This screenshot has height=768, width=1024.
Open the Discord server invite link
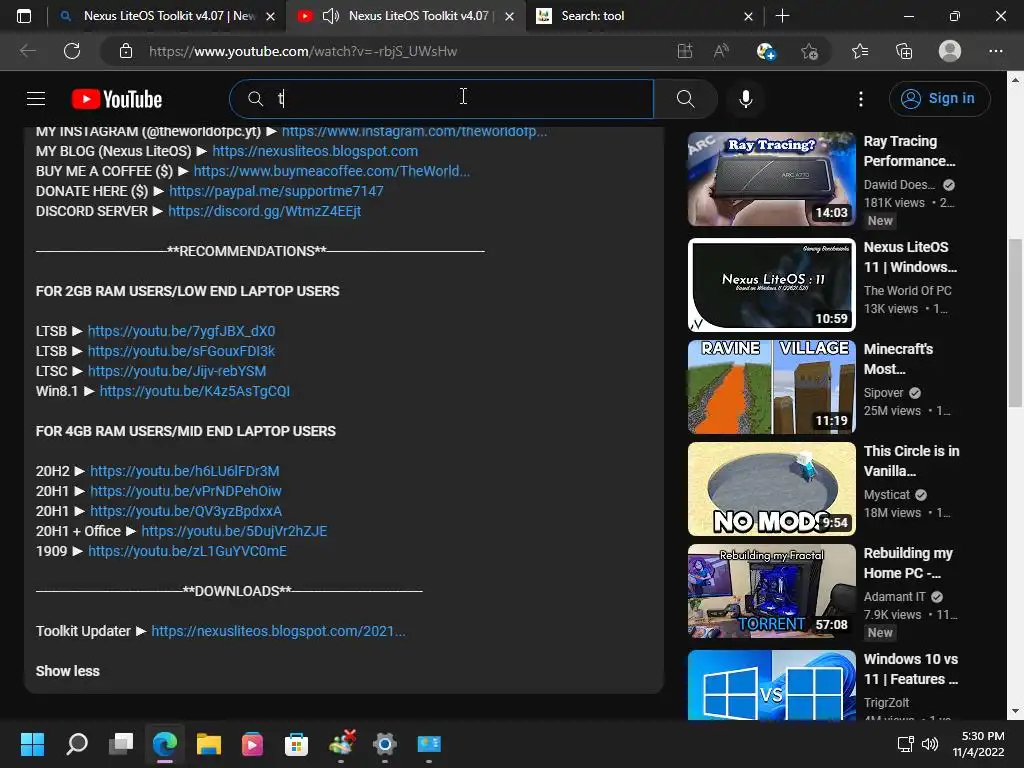click(264, 211)
